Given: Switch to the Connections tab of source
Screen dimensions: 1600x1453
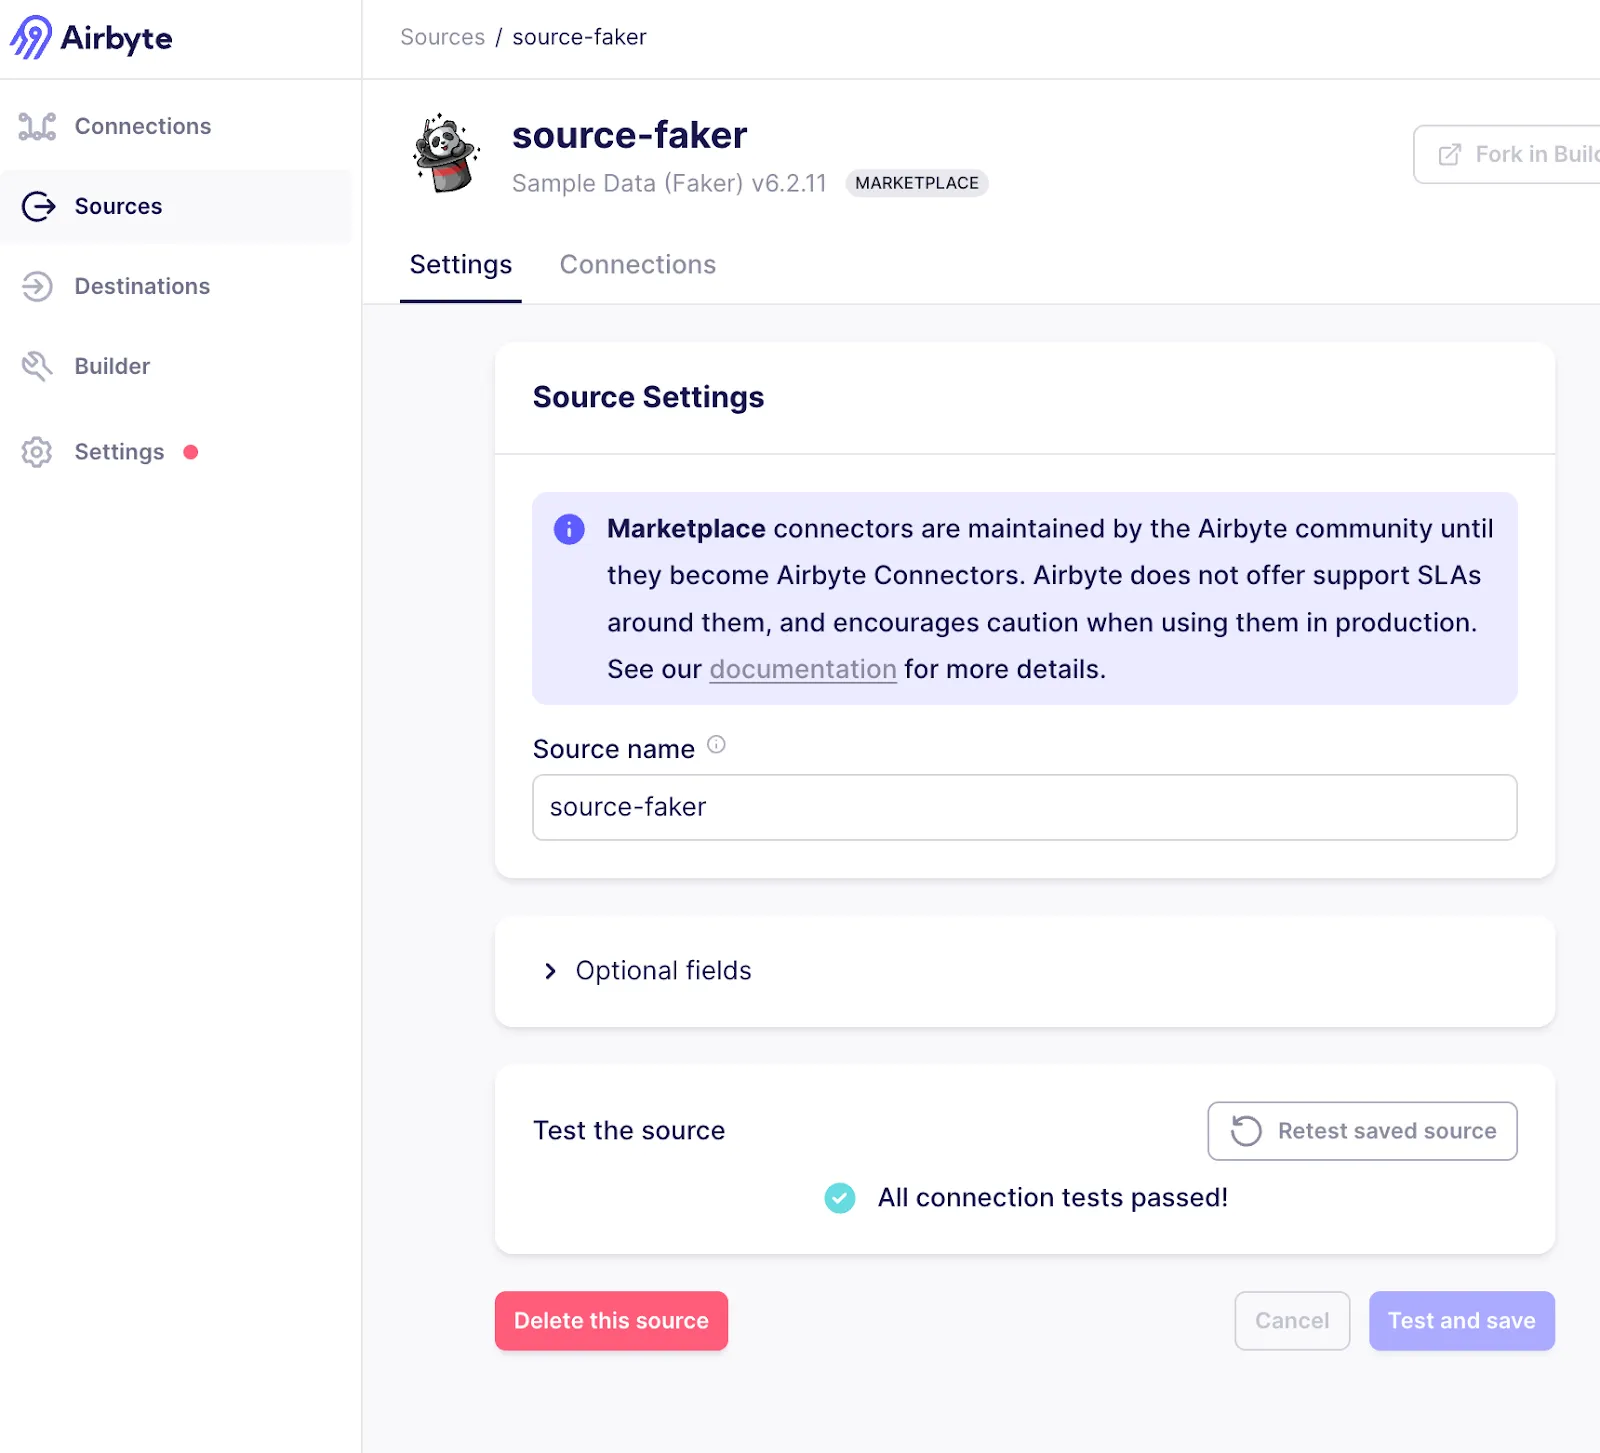Looking at the screenshot, I should point(638,265).
